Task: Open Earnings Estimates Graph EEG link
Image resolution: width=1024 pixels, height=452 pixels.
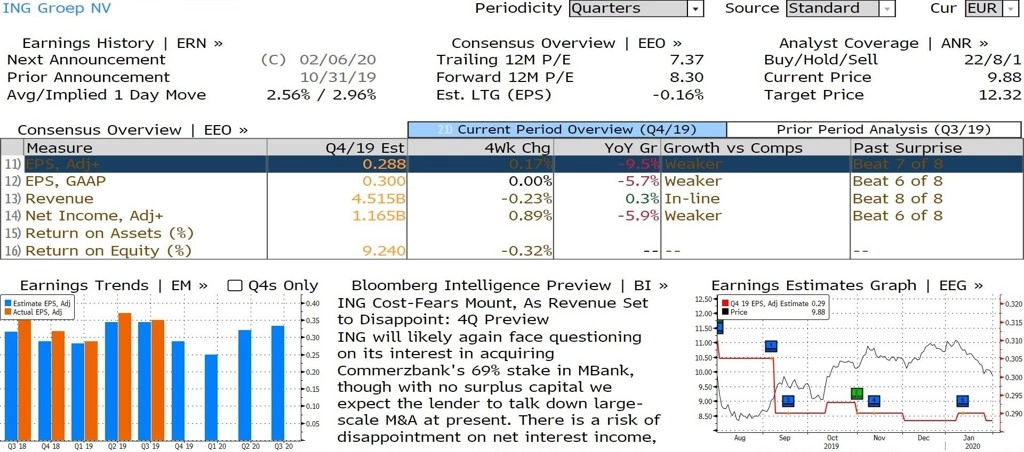Action: 846,285
